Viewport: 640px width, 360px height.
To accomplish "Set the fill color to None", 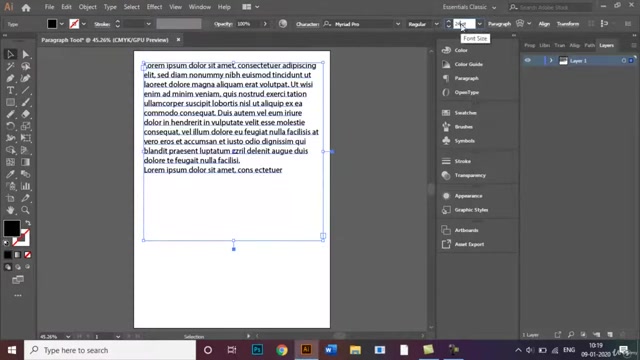I will [28, 255].
